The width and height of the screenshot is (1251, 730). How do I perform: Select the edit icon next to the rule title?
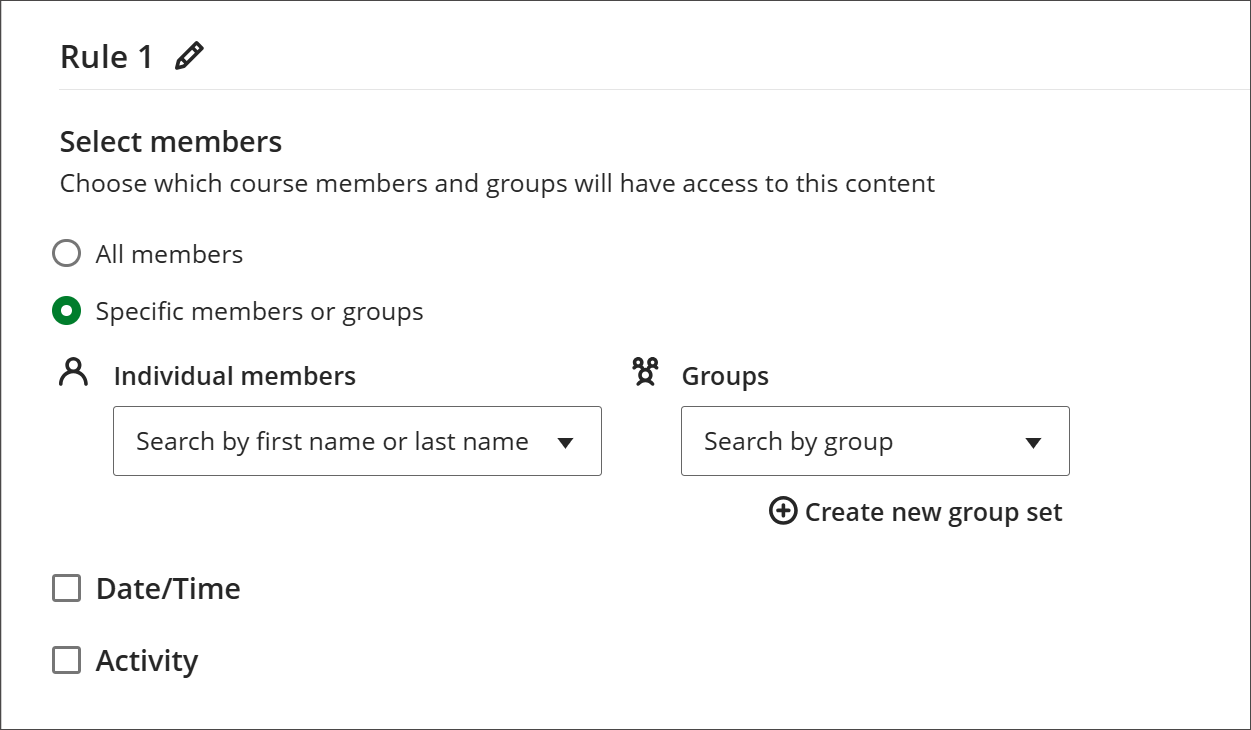pos(189,55)
